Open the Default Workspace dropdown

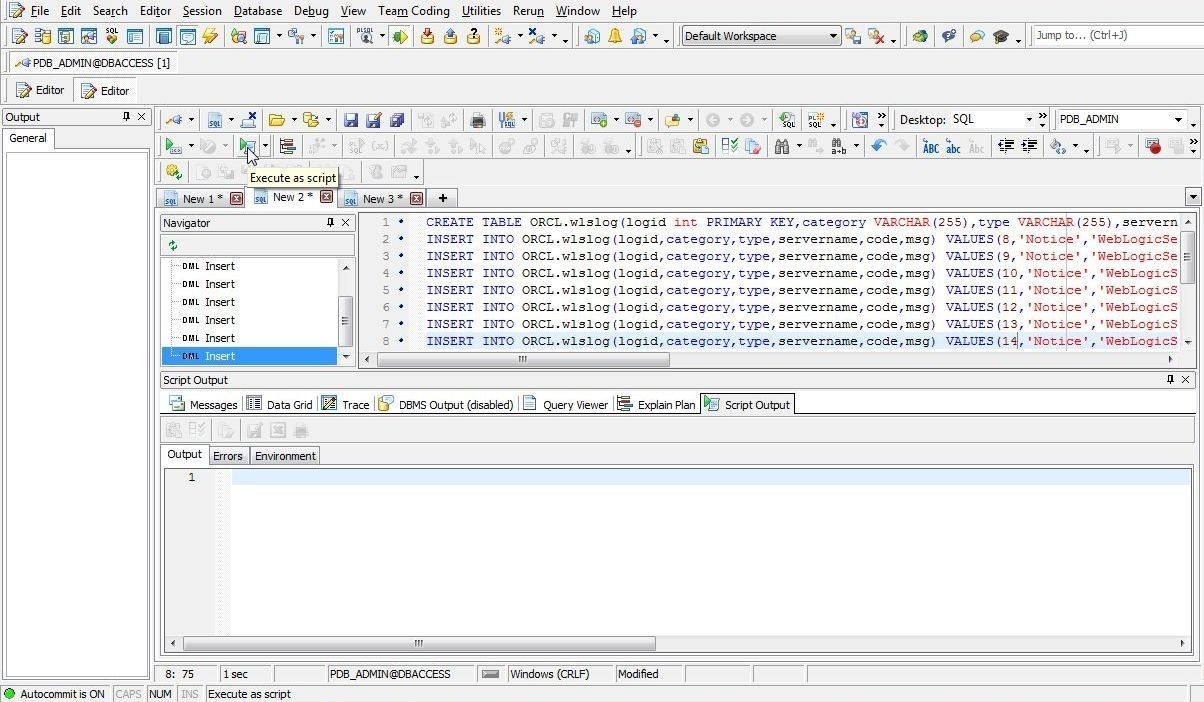pos(832,36)
